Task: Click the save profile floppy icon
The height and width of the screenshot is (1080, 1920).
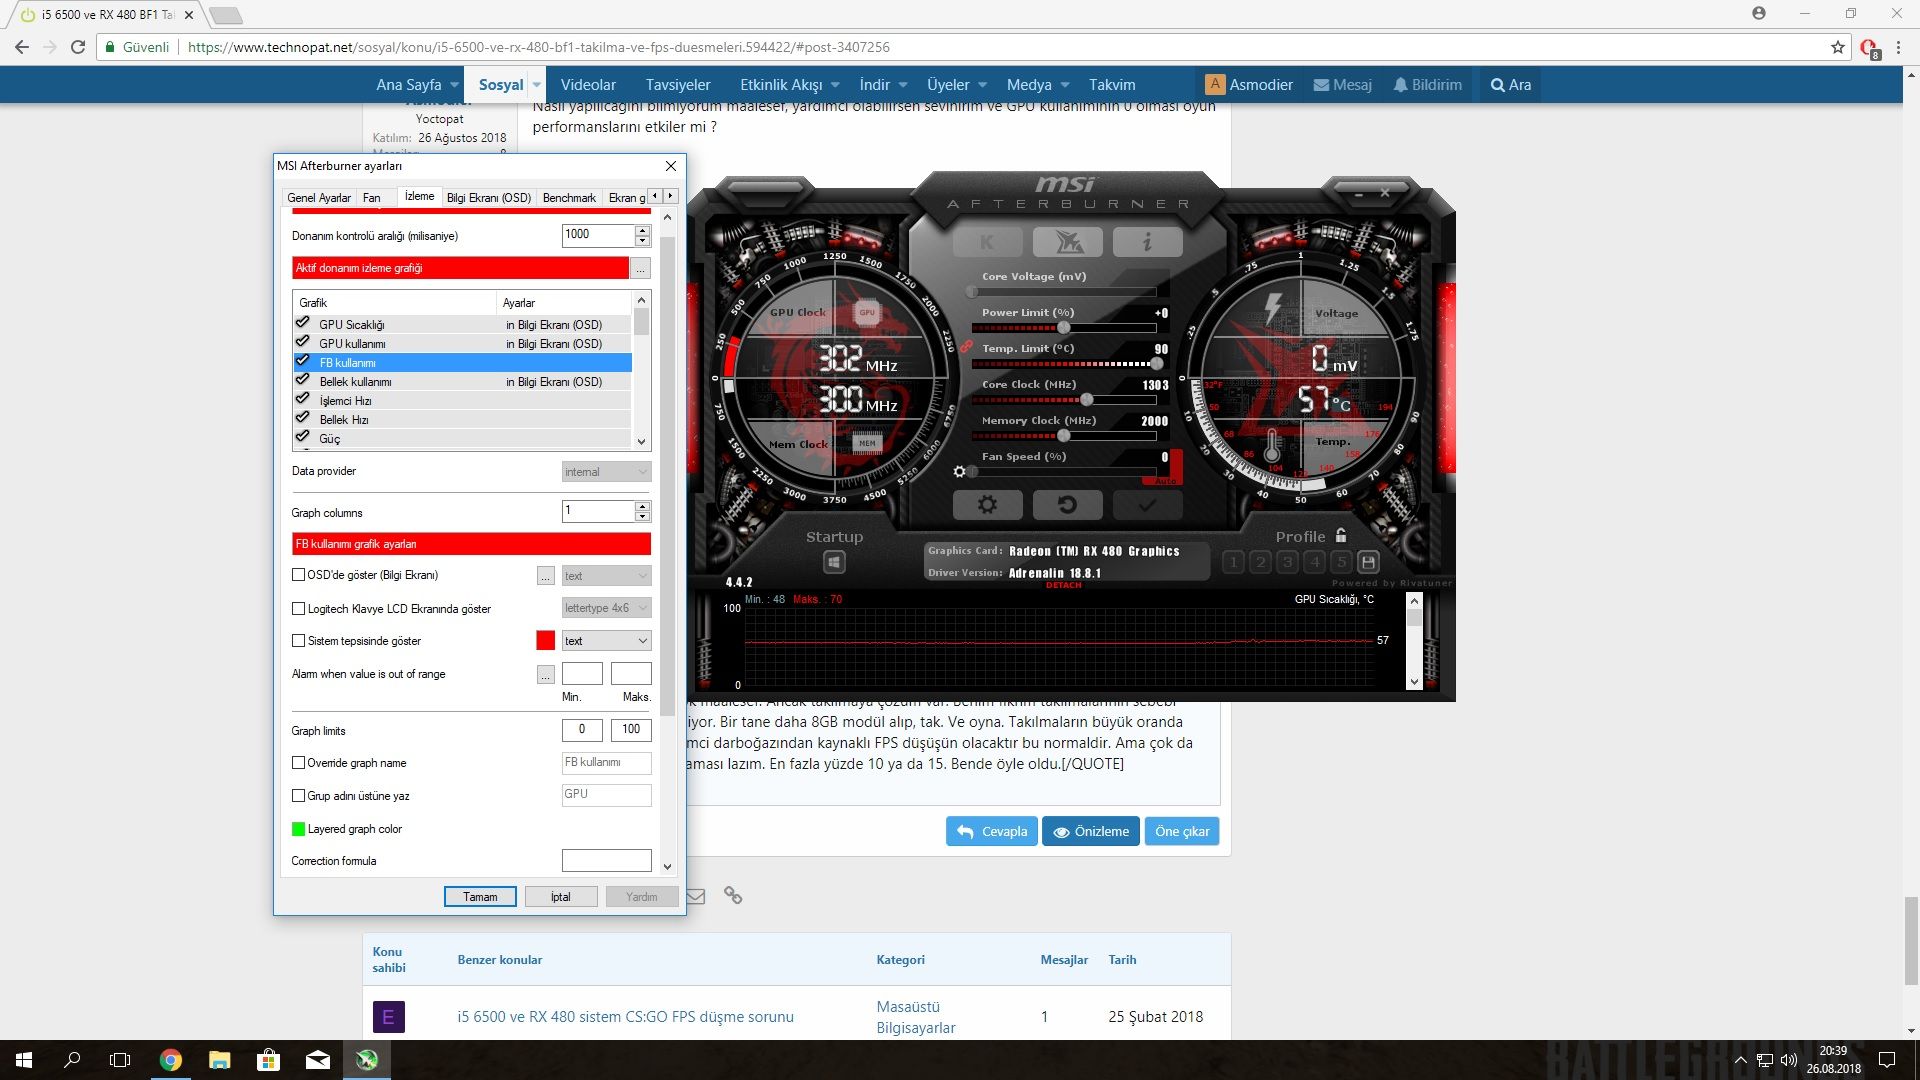Action: [1369, 563]
